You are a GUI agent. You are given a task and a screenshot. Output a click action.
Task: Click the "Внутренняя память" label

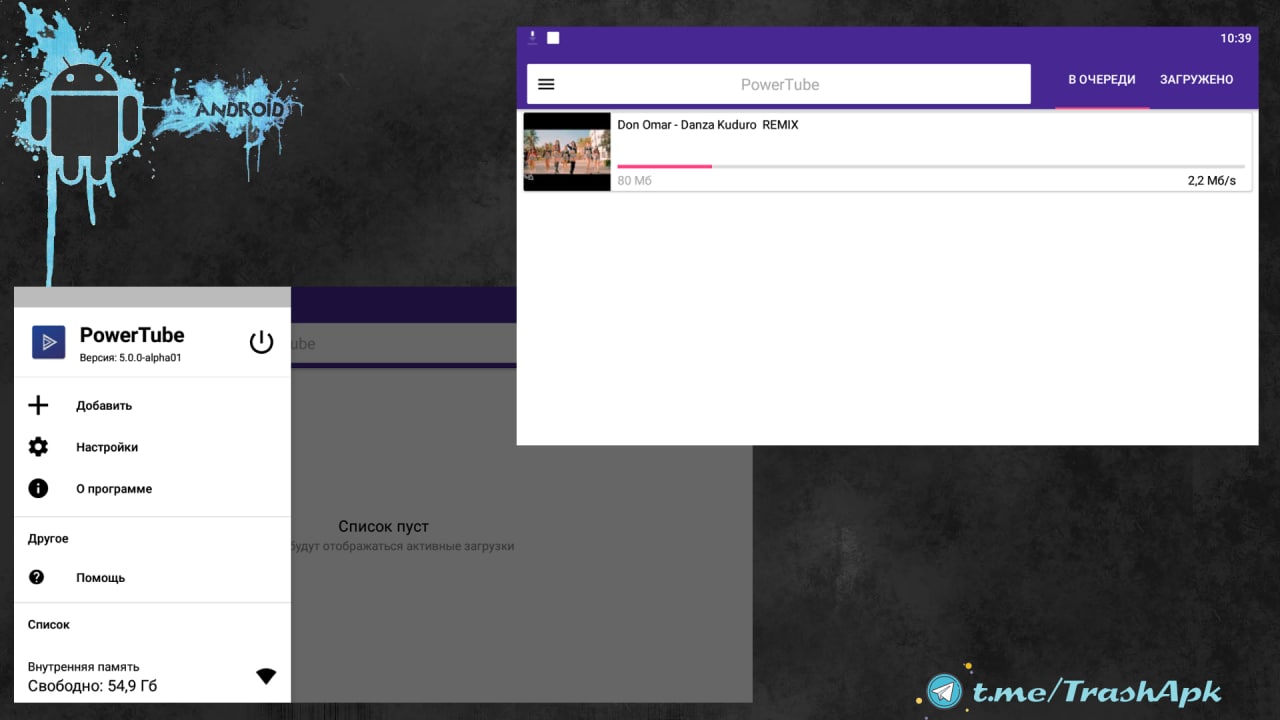point(84,666)
